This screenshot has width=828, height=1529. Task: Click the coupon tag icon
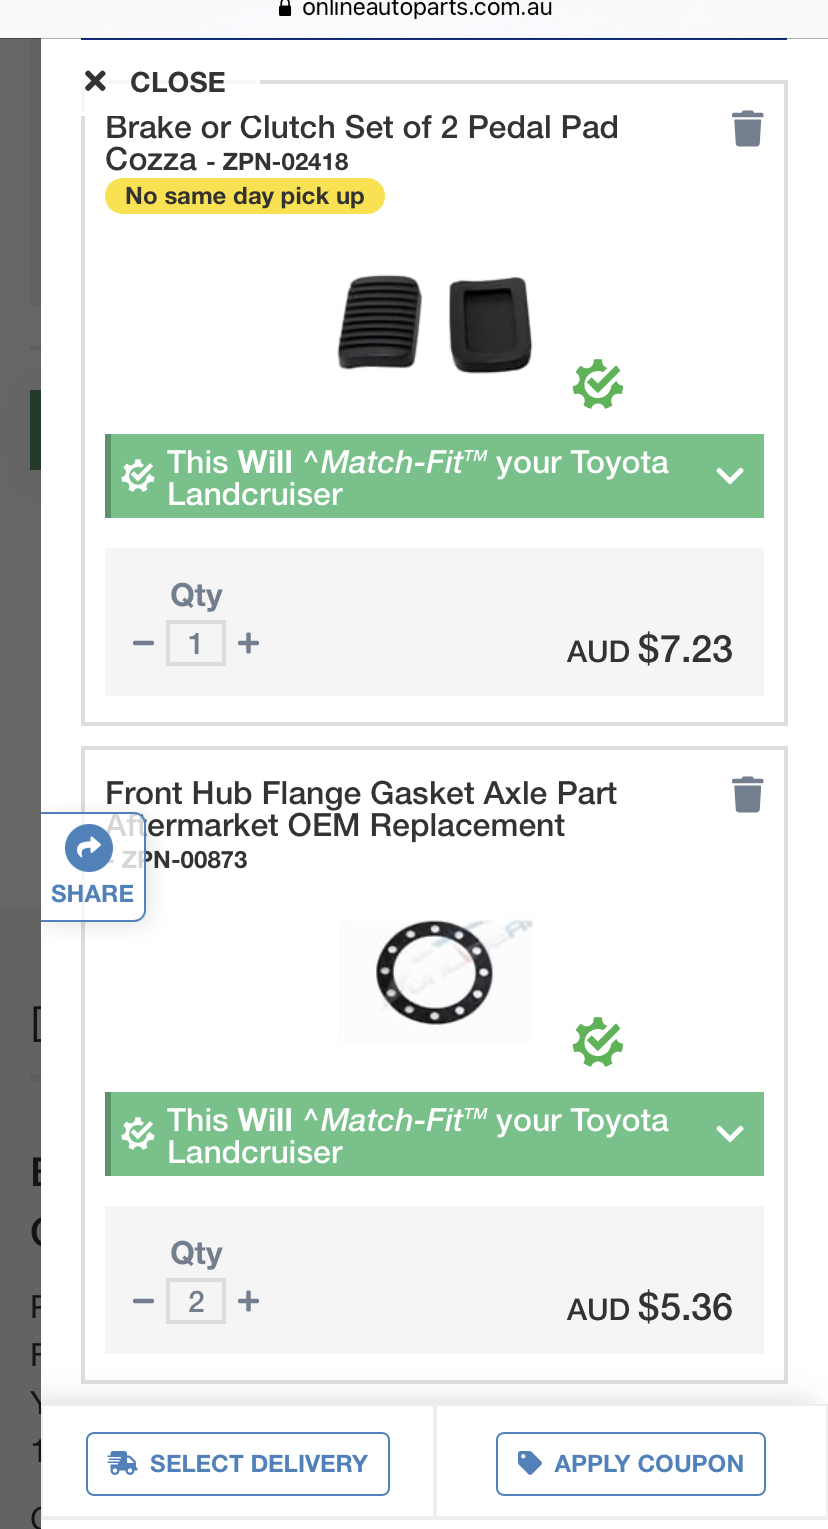click(x=529, y=1463)
